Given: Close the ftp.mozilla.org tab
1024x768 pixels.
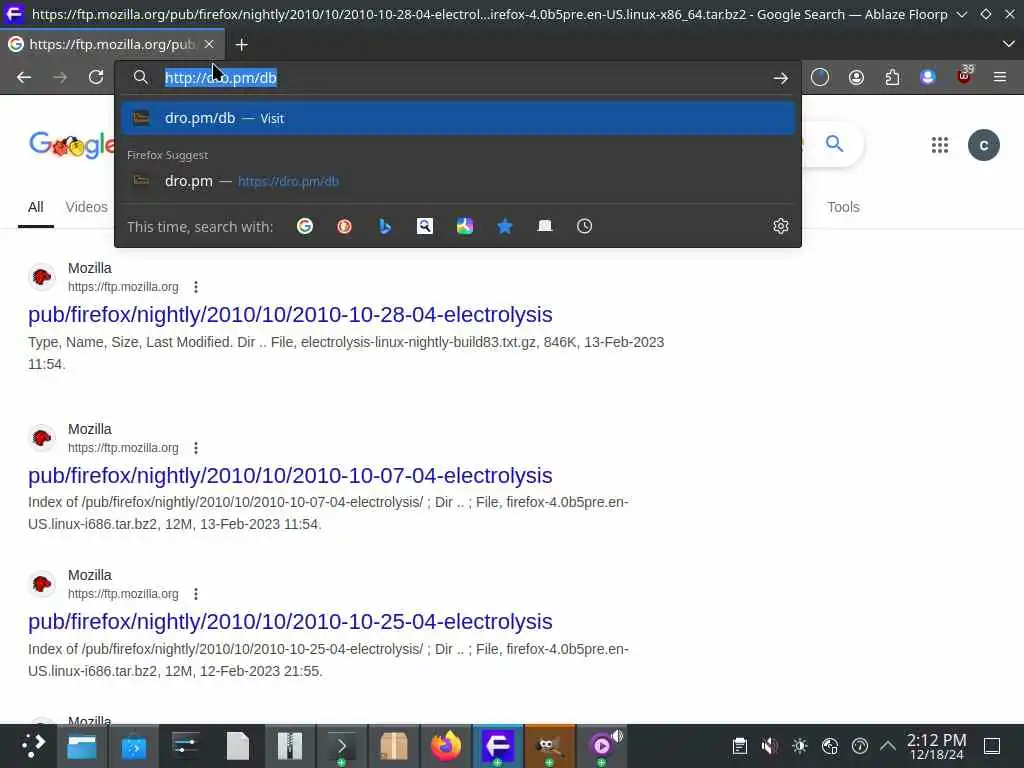Looking at the screenshot, I should (x=209, y=44).
